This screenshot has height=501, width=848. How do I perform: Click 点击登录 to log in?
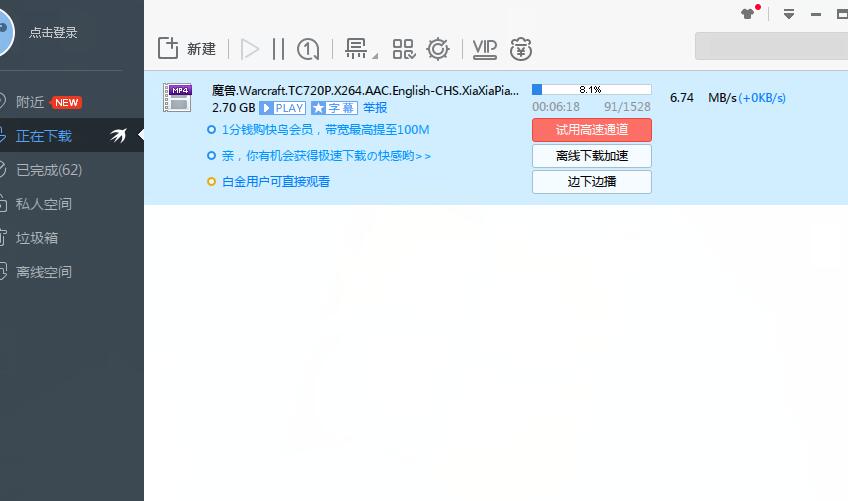53,32
